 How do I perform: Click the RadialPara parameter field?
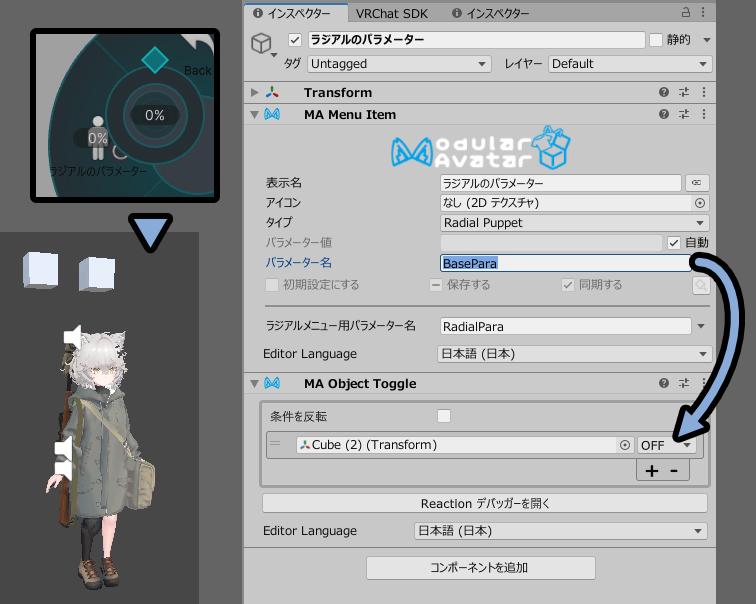pyautogui.click(x=566, y=326)
